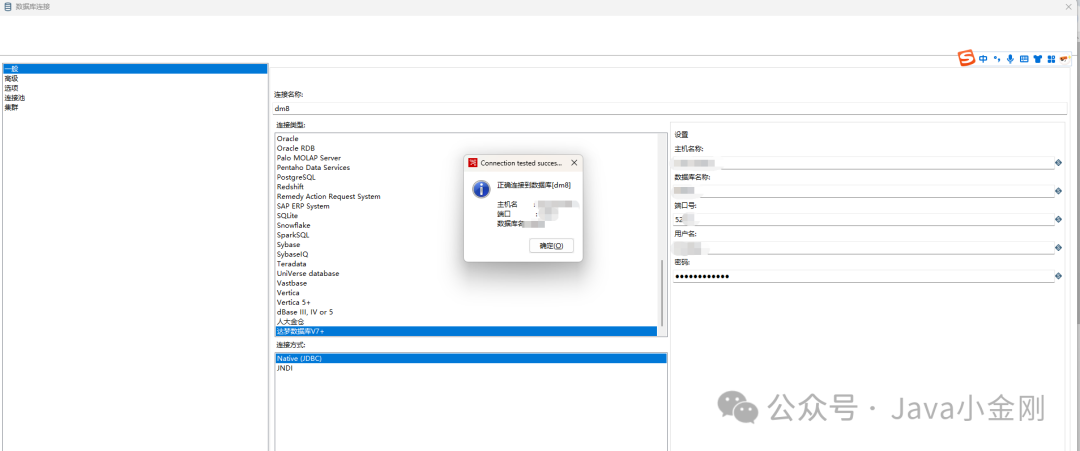Select 高级 in the left list
This screenshot has width=1080, height=451.
coord(11,78)
